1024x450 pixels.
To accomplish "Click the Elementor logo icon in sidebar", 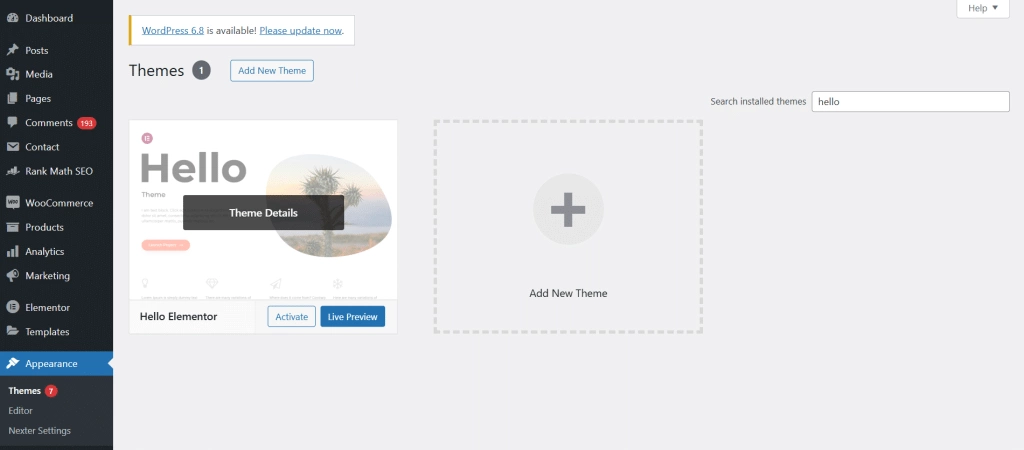I will tap(13, 308).
